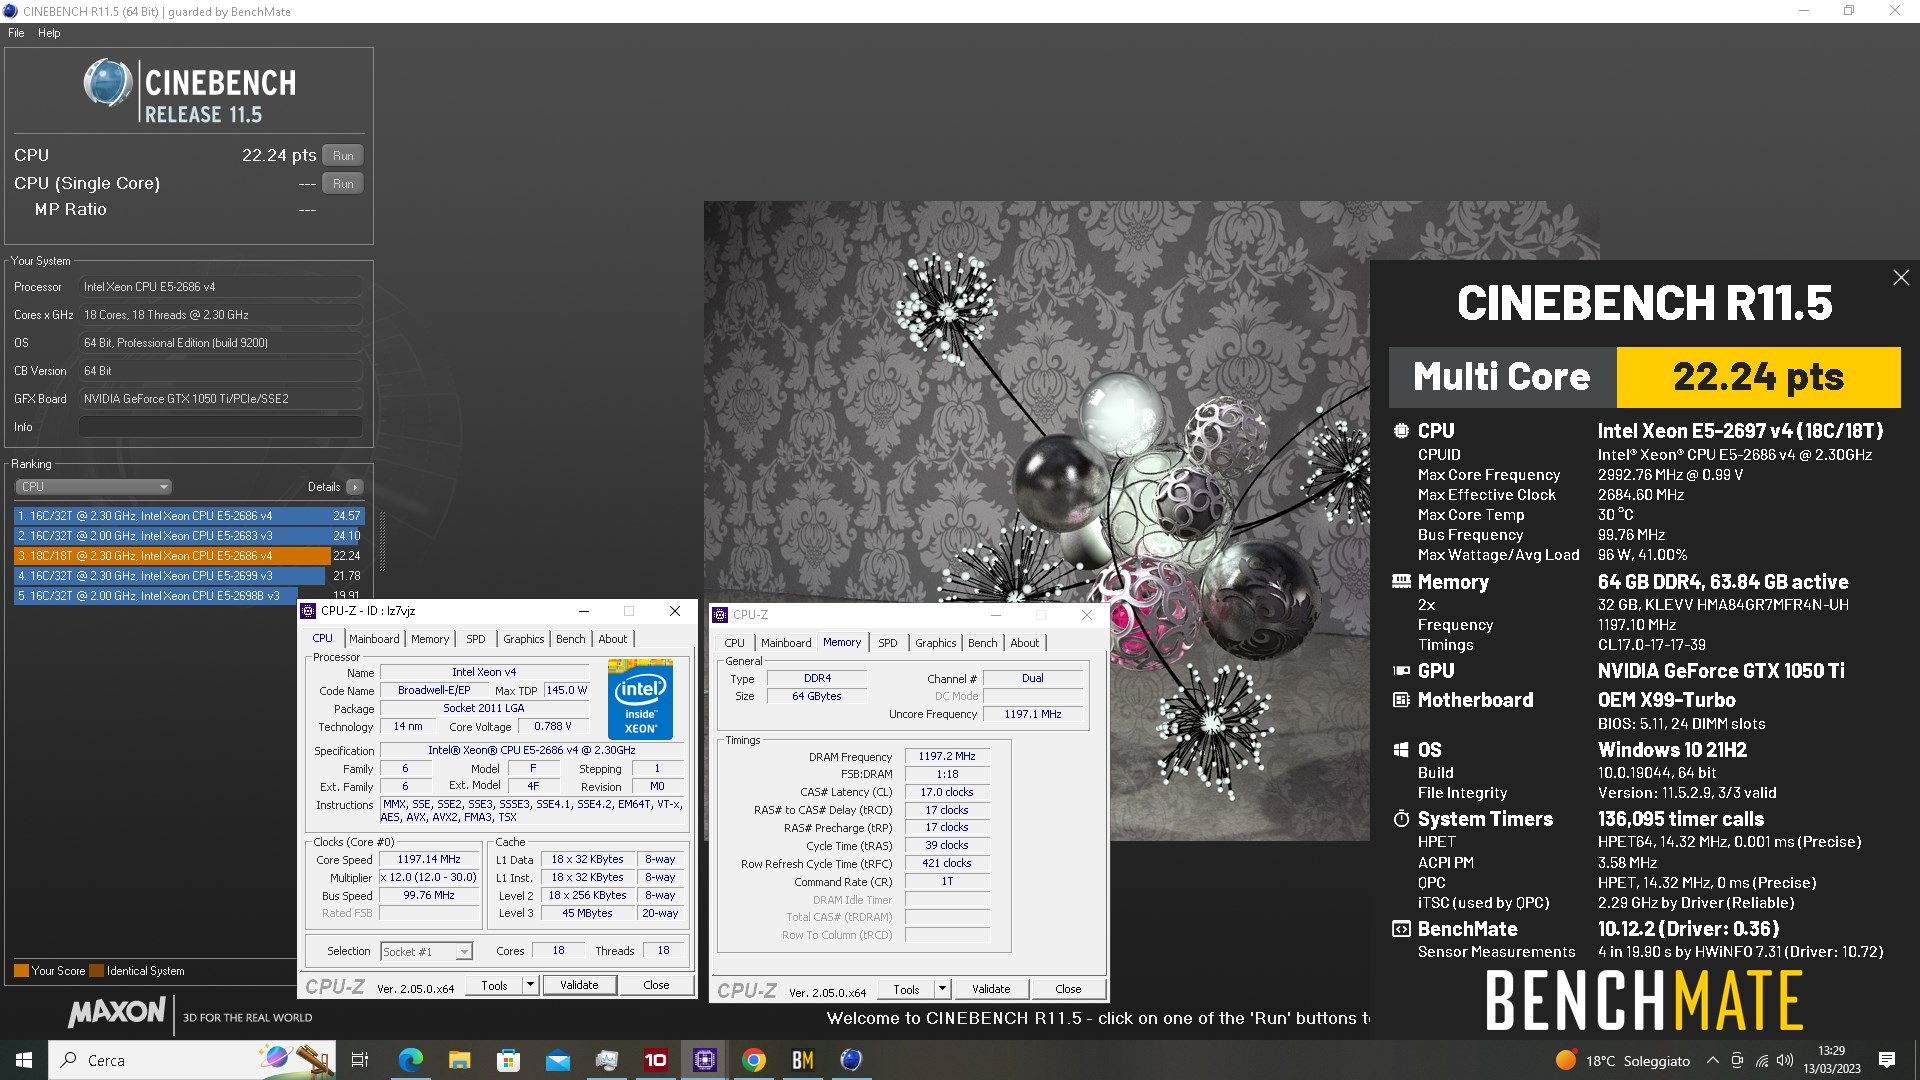Open File Explorer from taskbar
Image resolution: width=1920 pixels, height=1080 pixels.
[x=459, y=1060]
